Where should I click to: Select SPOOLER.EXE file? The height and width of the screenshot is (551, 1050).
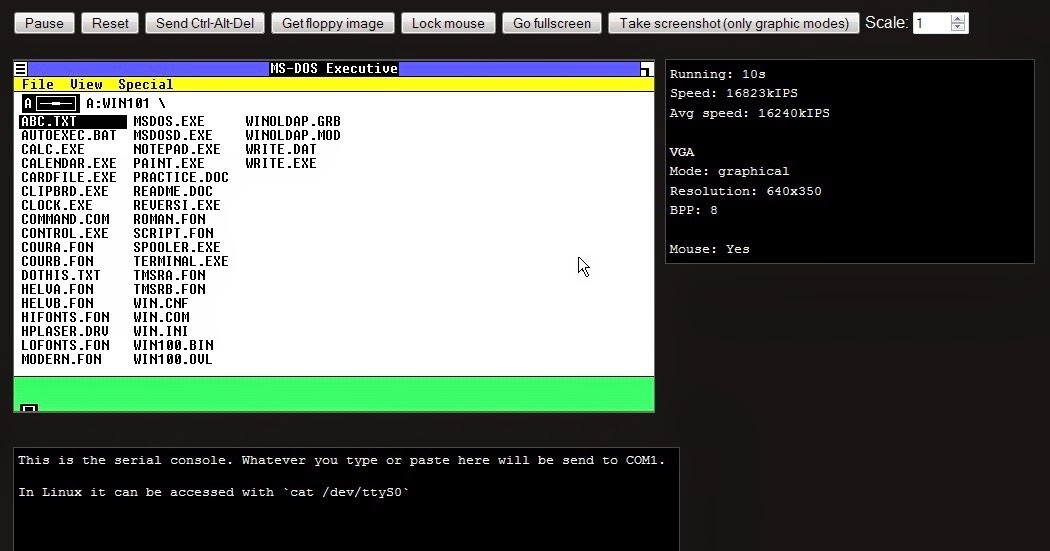click(x=177, y=248)
